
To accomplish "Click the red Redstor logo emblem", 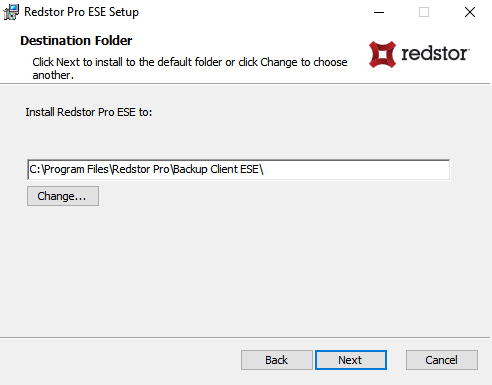I will coord(382,54).
